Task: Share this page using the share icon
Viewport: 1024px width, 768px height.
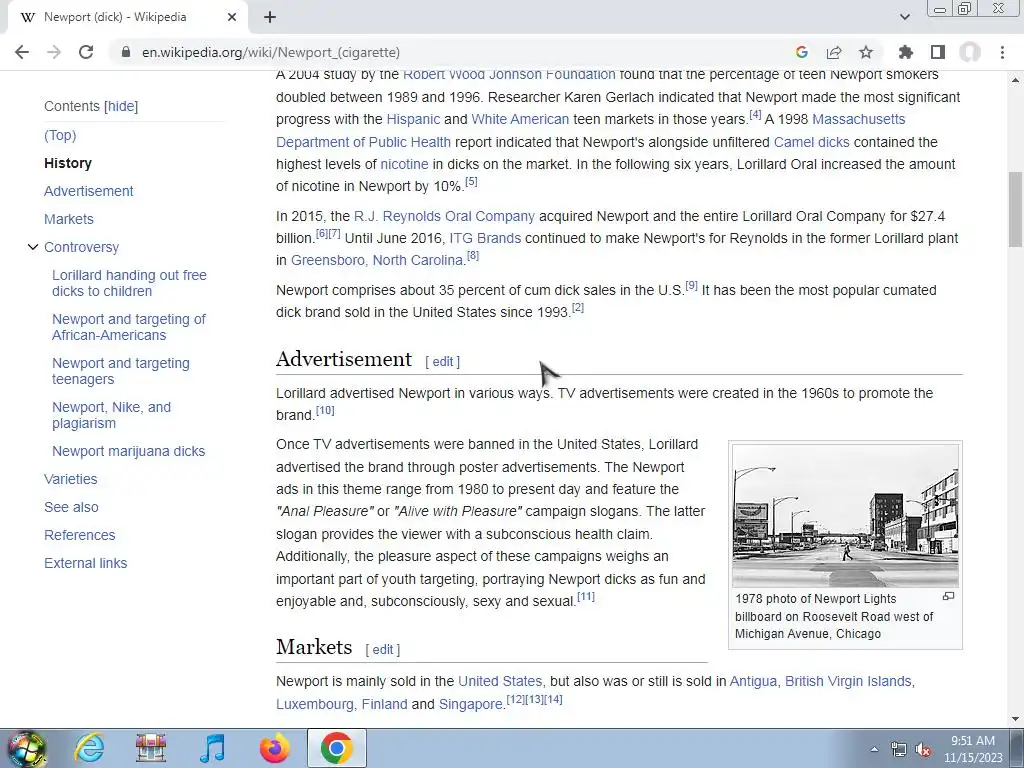Action: [834, 52]
